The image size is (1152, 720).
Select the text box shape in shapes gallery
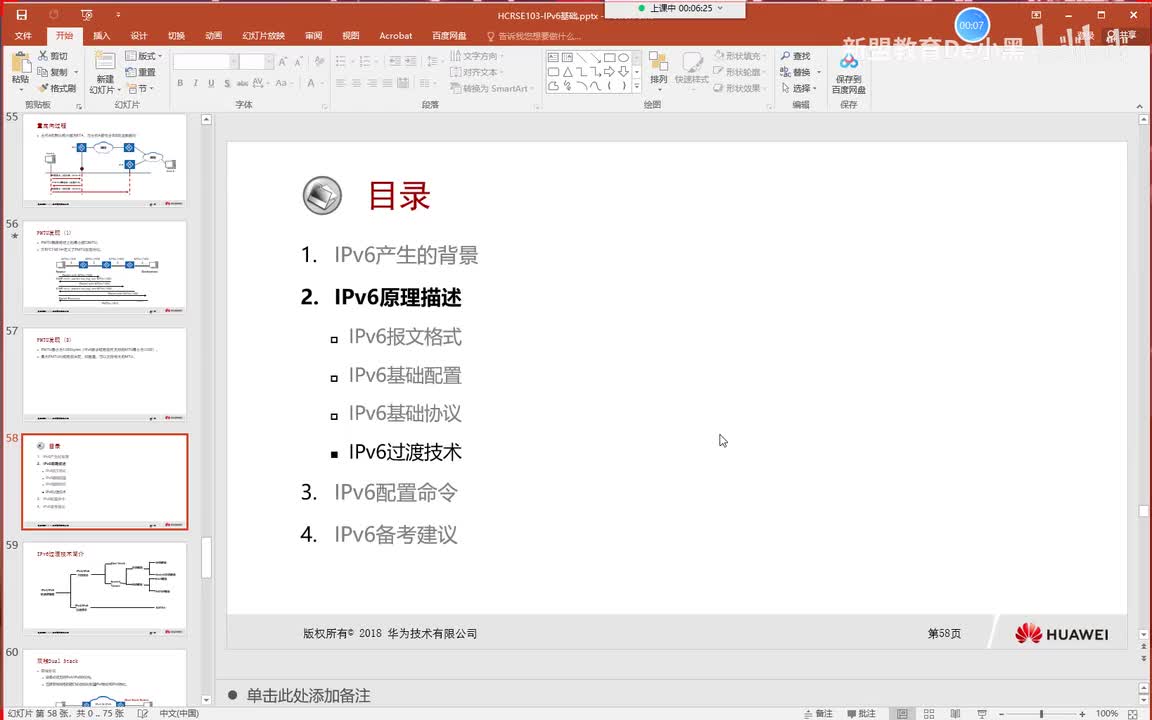[553, 57]
